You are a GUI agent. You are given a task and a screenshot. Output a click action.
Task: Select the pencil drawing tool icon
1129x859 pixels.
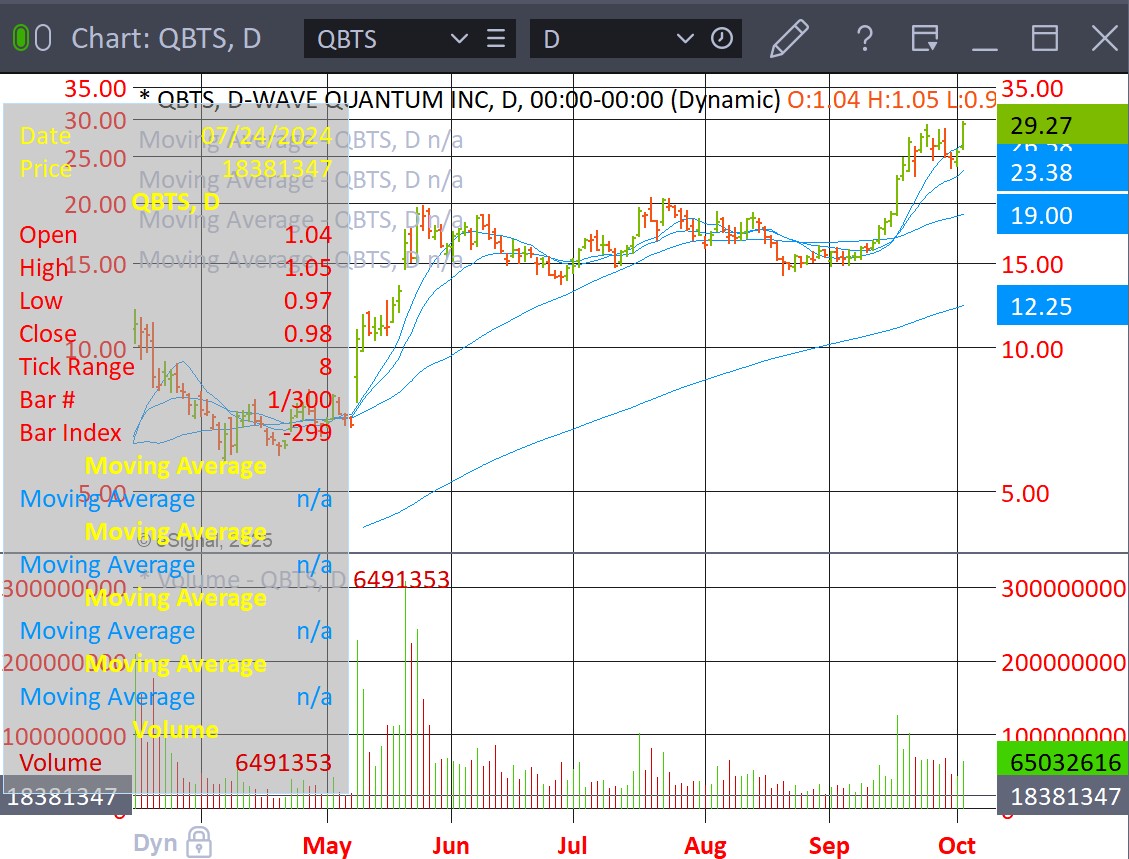point(789,39)
